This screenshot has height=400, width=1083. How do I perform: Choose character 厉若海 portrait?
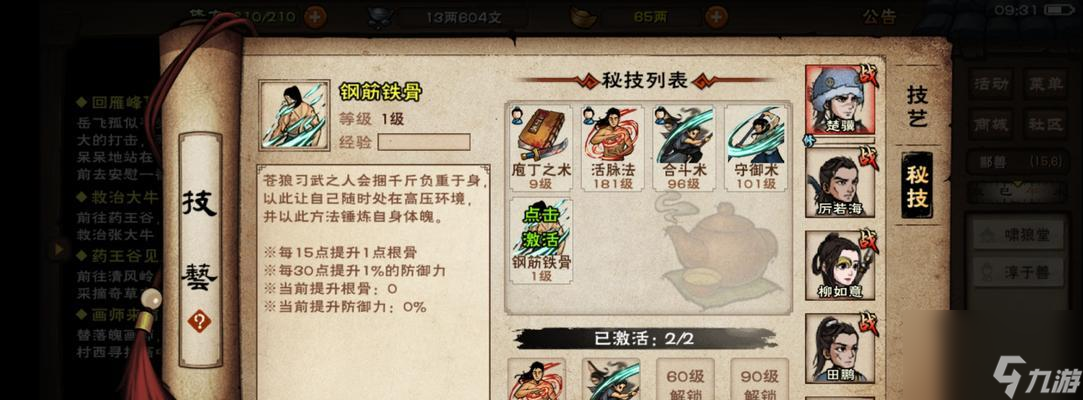click(x=840, y=182)
